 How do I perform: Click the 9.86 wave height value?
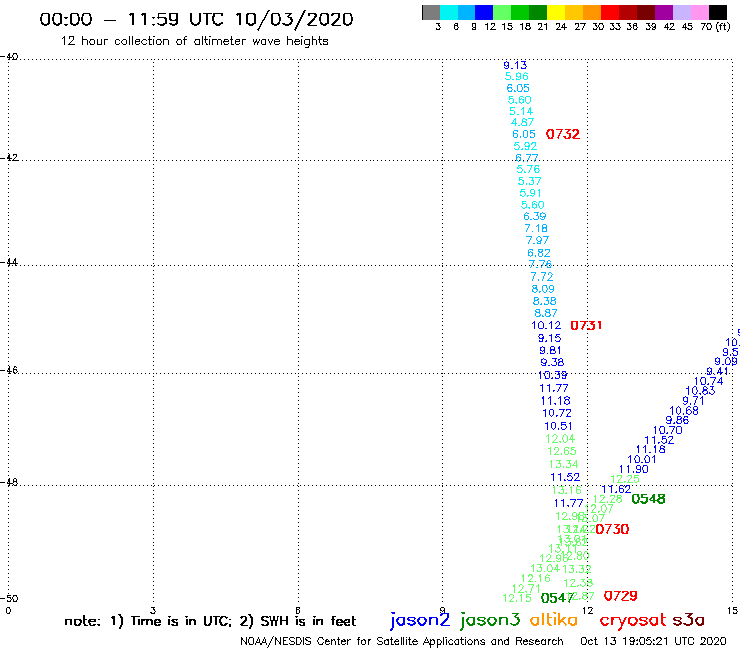point(677,420)
